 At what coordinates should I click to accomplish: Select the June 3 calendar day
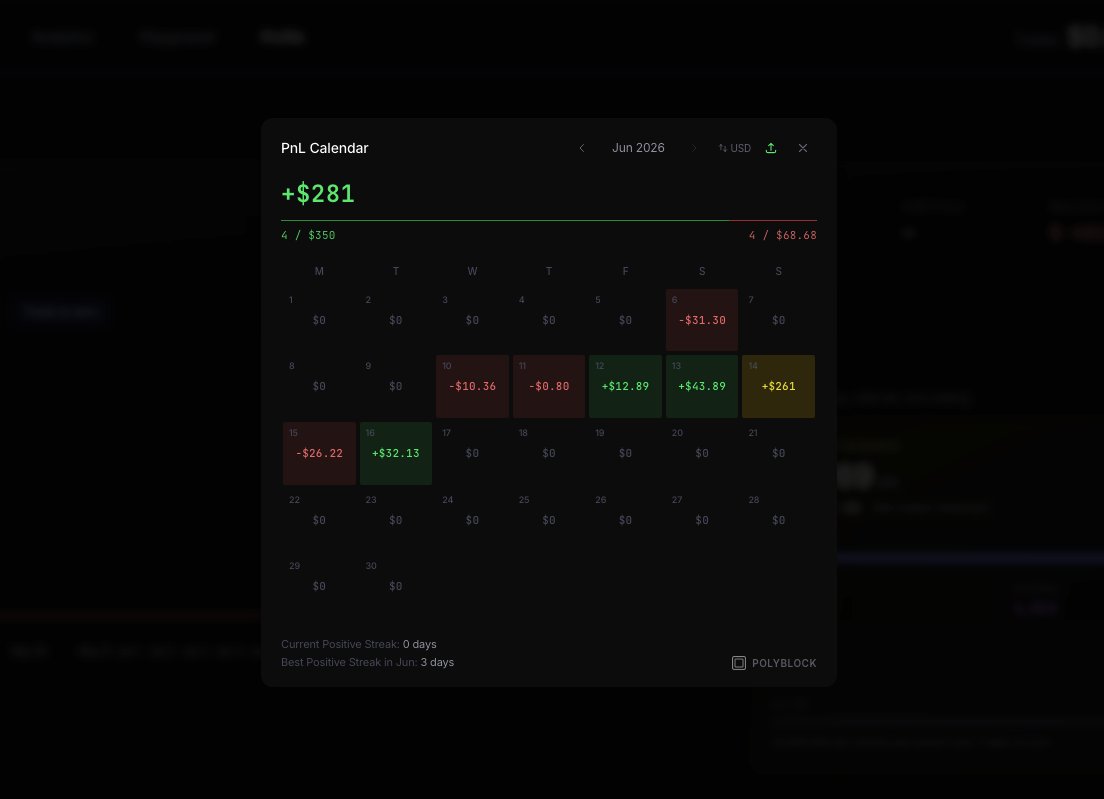tap(472, 320)
